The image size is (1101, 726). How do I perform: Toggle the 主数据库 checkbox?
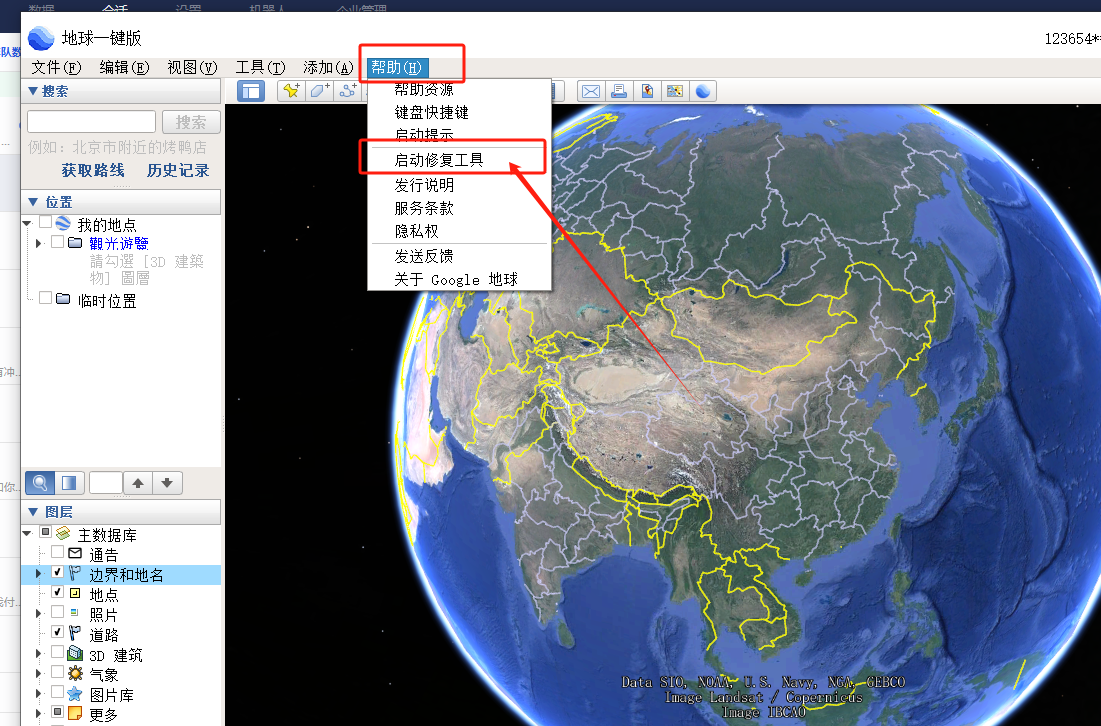(46, 533)
